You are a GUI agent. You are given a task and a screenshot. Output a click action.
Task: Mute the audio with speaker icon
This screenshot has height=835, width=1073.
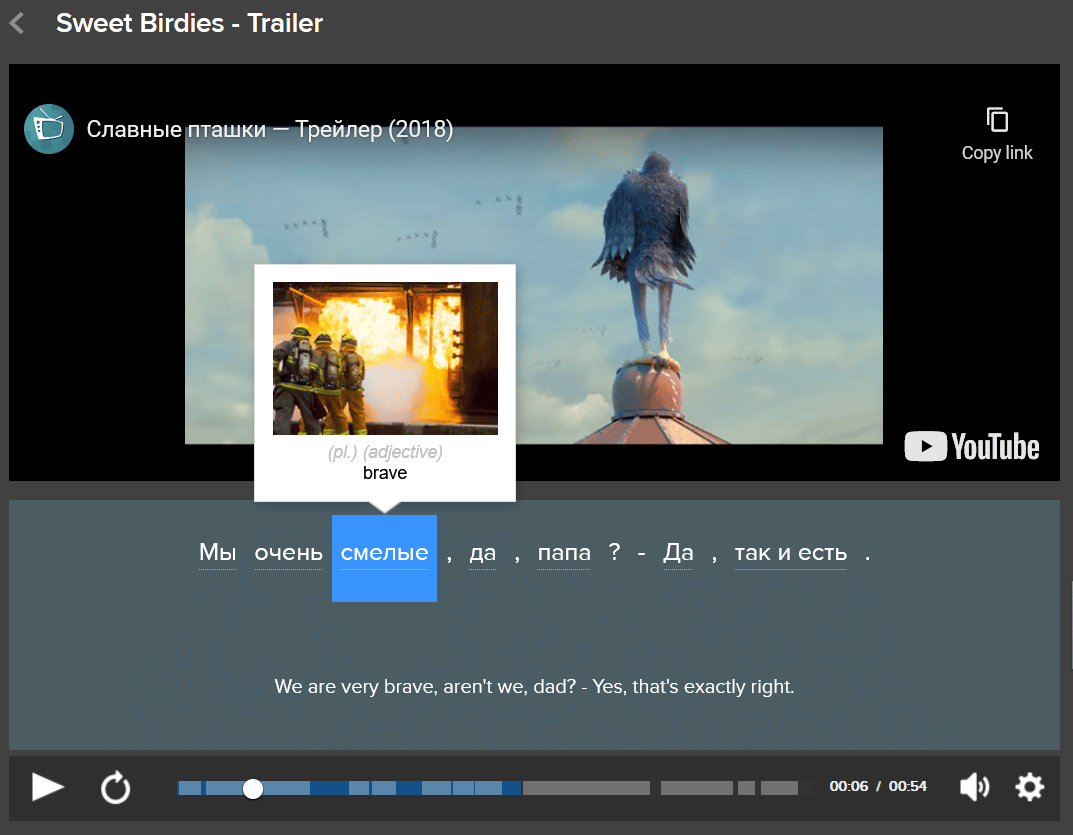(x=974, y=787)
